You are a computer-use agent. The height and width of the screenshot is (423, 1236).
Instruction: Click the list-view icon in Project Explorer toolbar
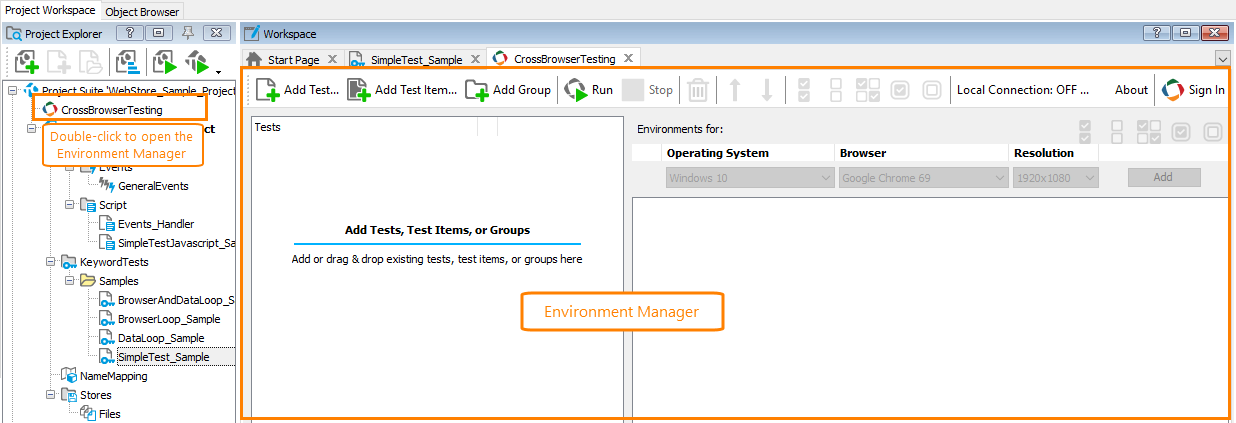click(127, 62)
